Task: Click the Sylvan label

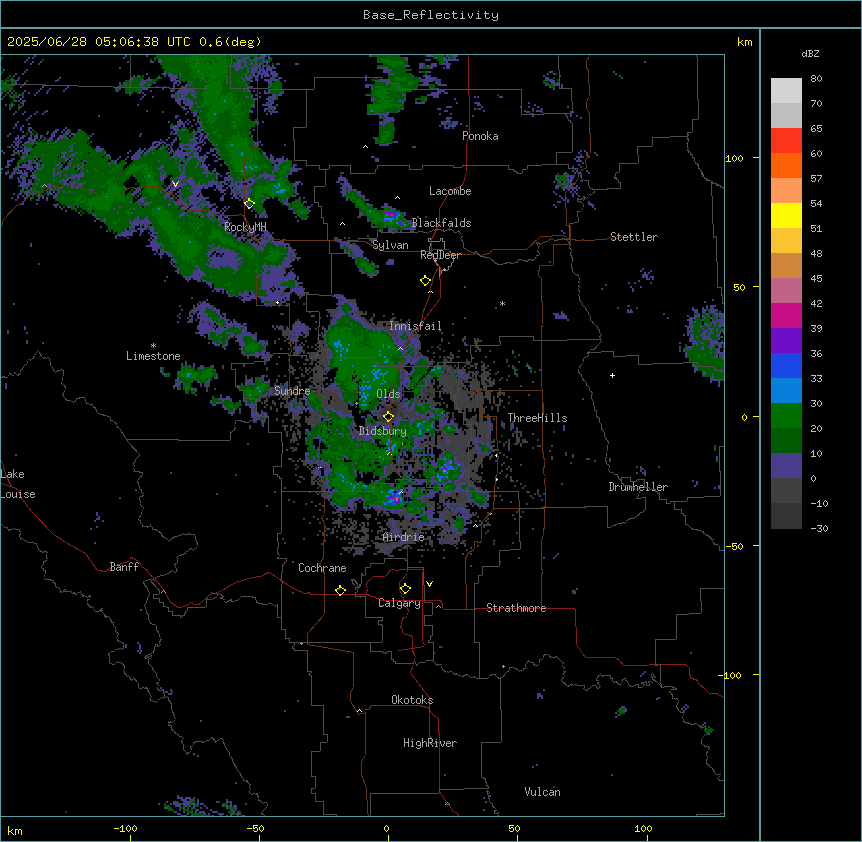Action: tap(390, 245)
